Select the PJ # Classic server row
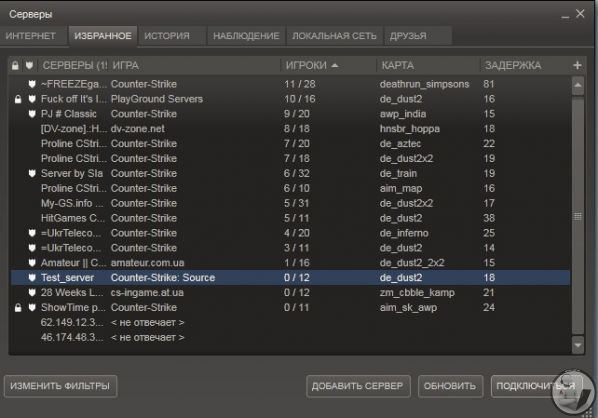The width and height of the screenshot is (598, 418). point(290,114)
